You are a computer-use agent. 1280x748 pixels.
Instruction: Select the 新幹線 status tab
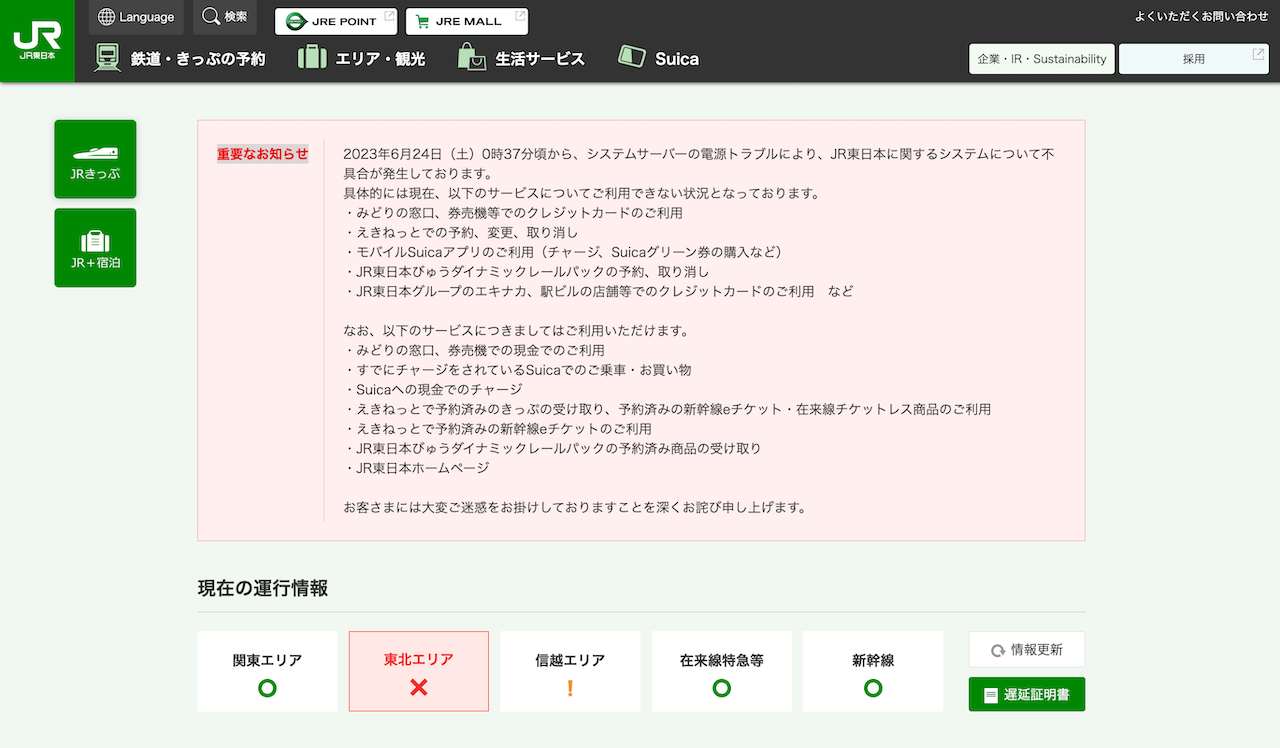[873, 671]
